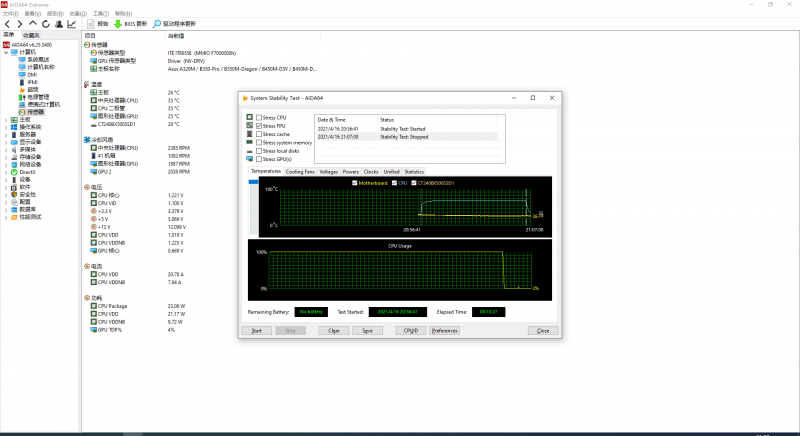This screenshot has width=800, height=436.
Task: Go back with the left arrow toolbar icon
Action: coord(7,24)
